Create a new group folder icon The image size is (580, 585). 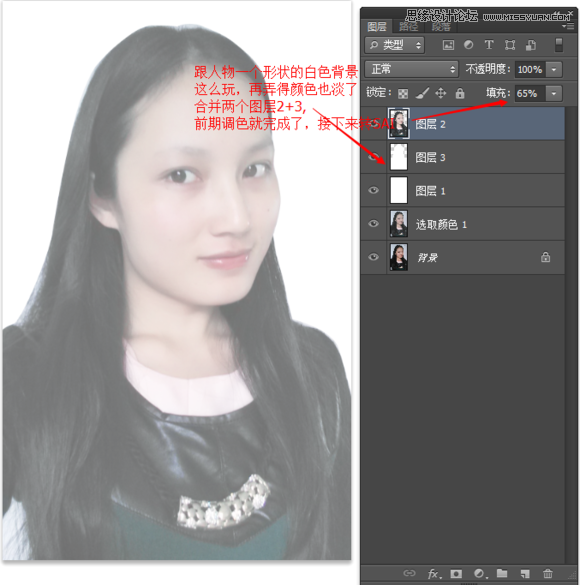502,573
